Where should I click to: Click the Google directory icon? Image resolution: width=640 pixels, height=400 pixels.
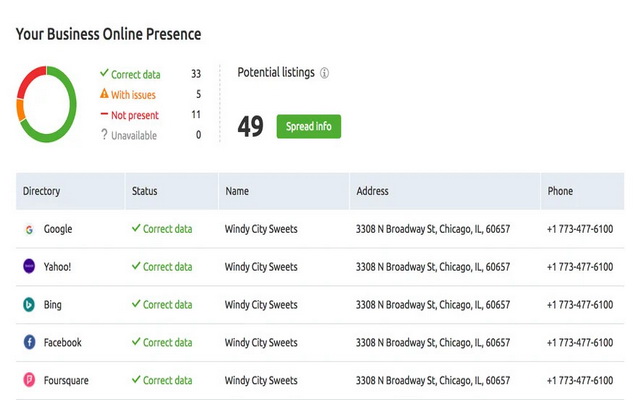tap(29, 229)
